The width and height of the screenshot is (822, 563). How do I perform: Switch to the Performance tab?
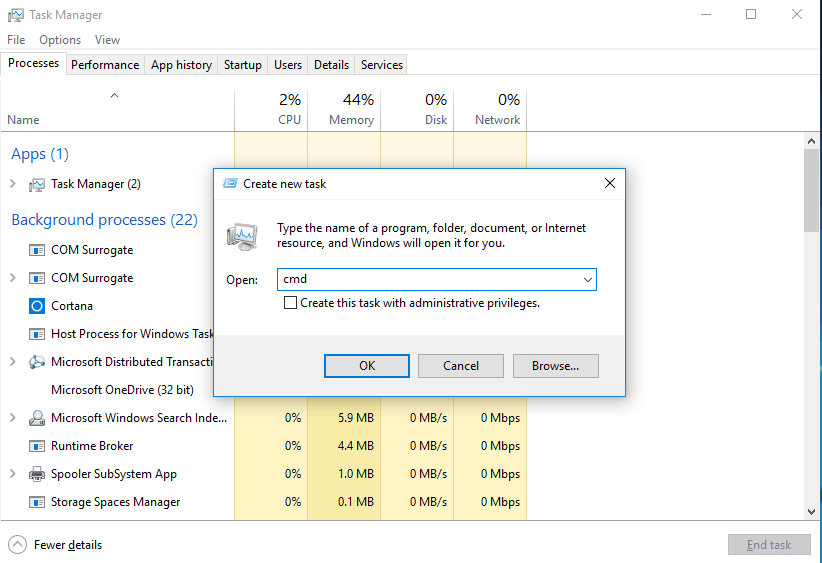pos(105,64)
